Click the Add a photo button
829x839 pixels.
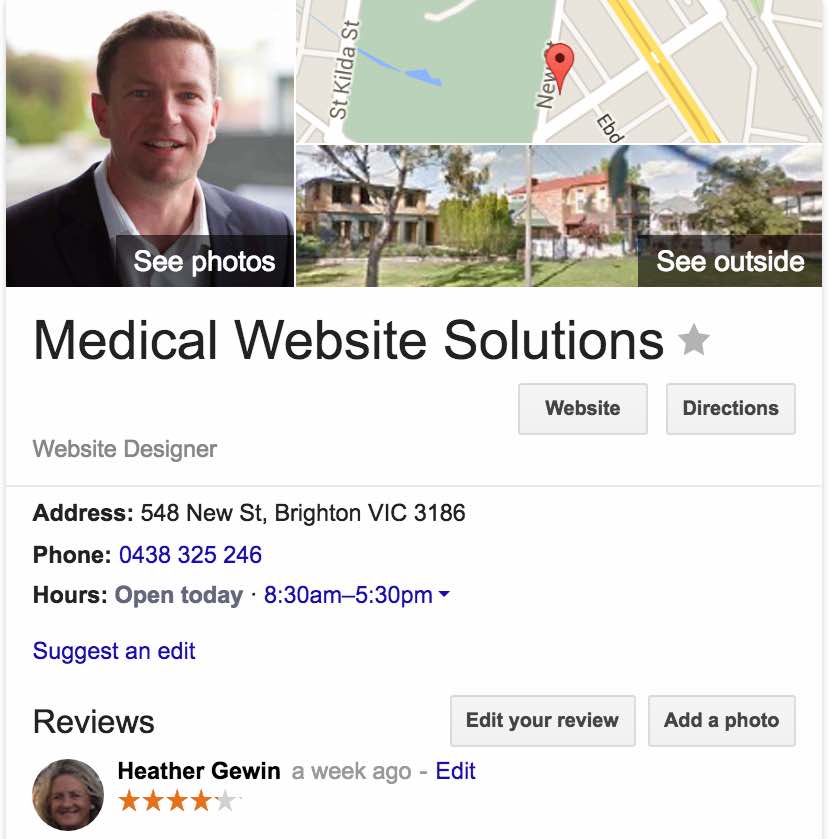click(x=721, y=720)
